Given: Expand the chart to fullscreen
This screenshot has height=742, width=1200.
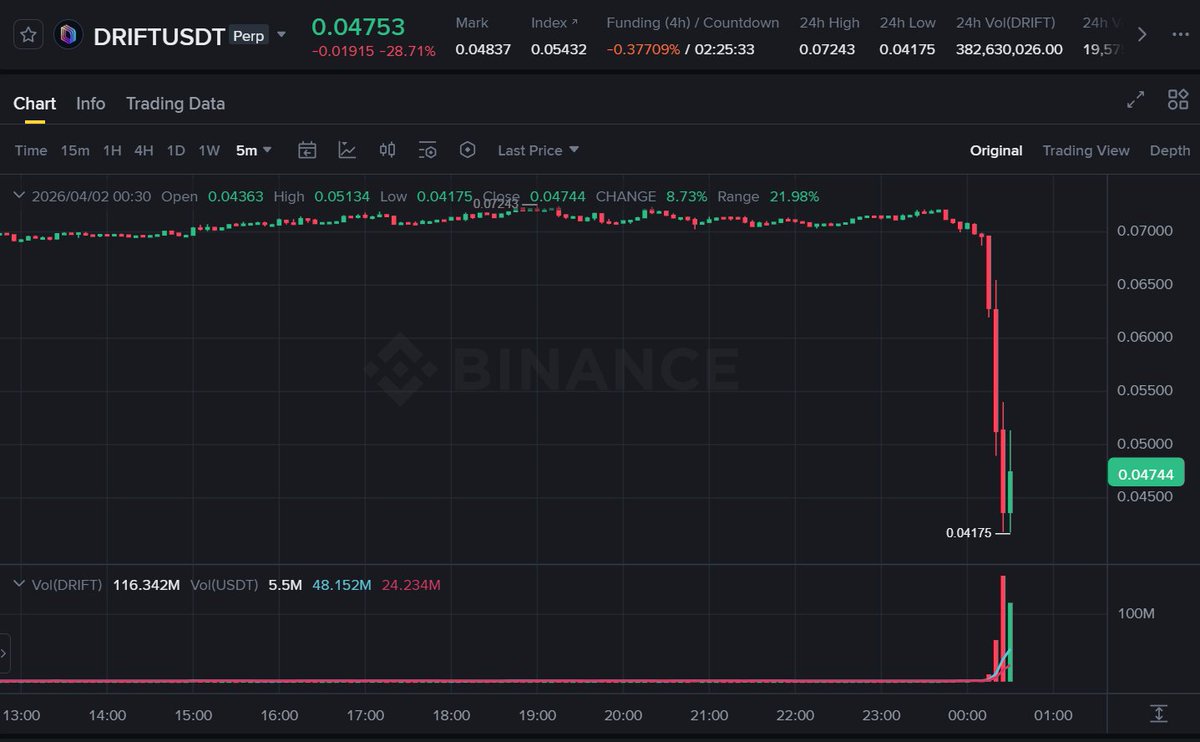Looking at the screenshot, I should [x=1135, y=99].
